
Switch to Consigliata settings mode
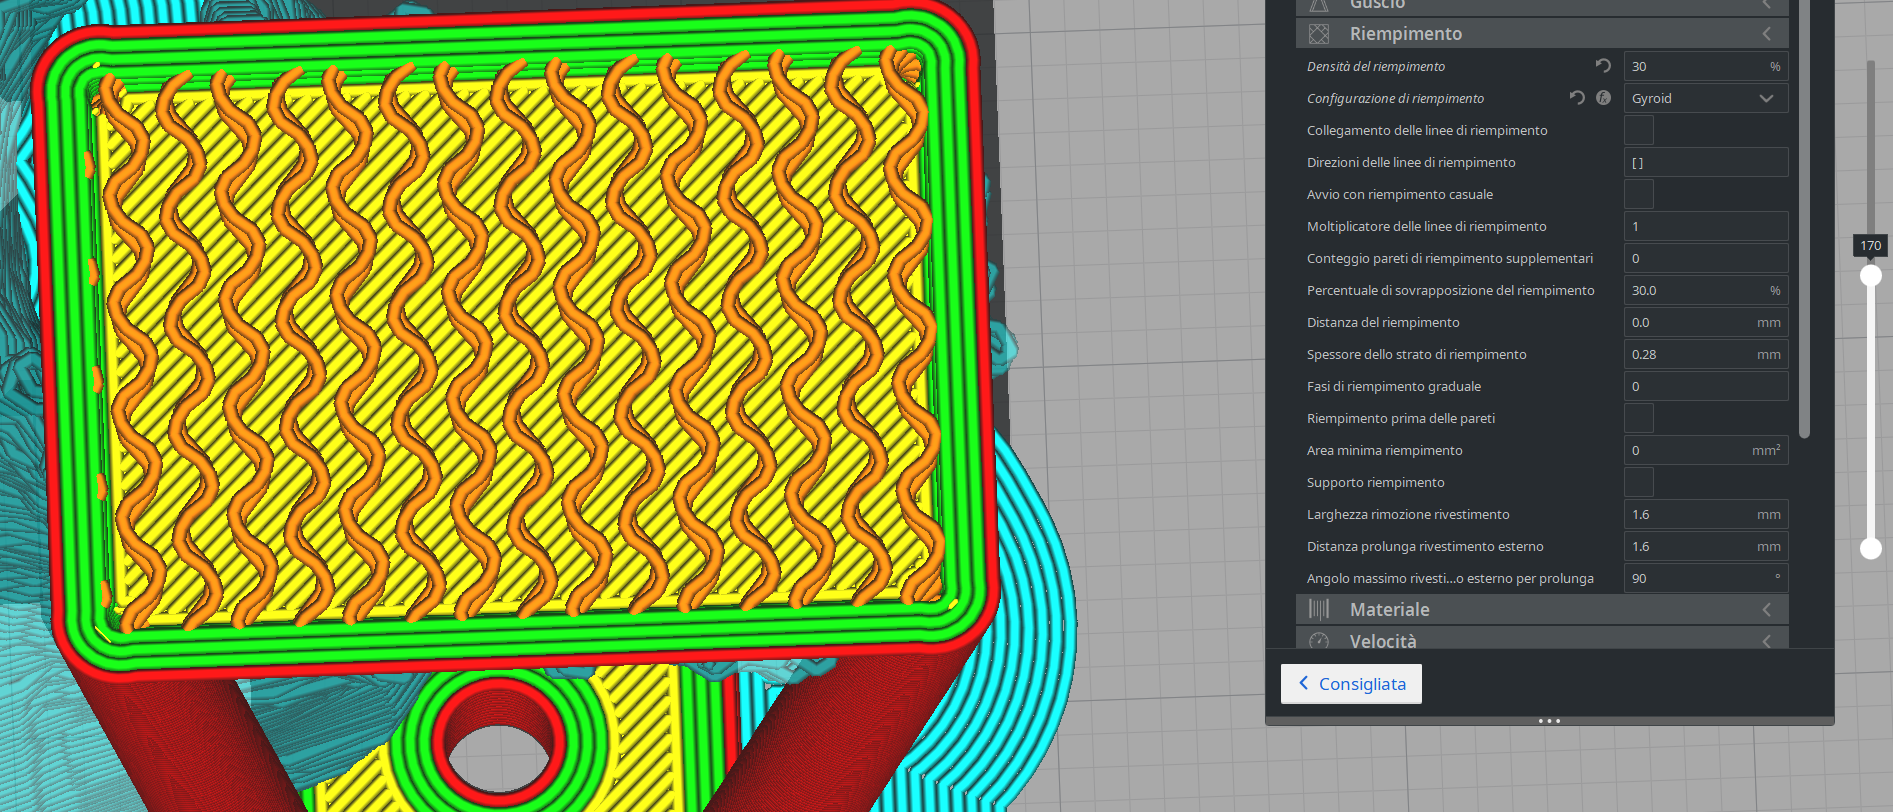tap(1351, 684)
